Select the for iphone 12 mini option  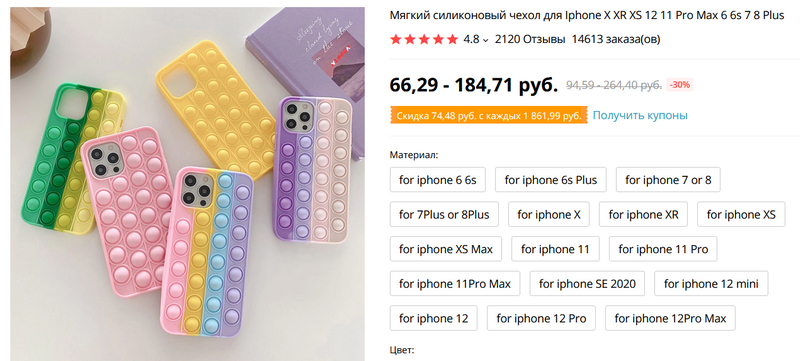[x=711, y=284]
